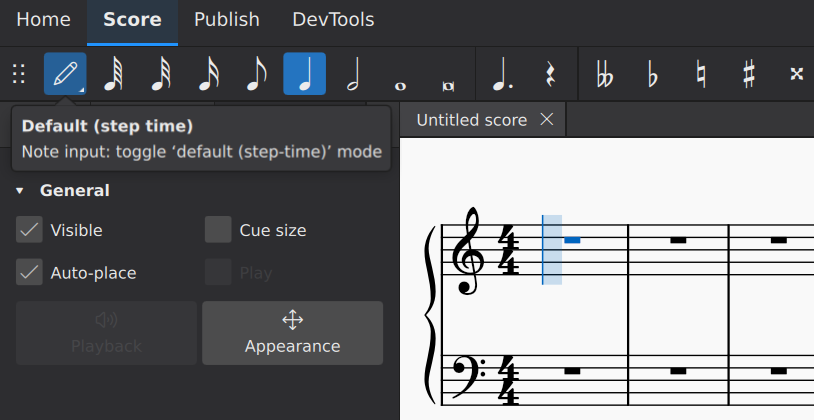This screenshot has height=420, width=814.
Task: Toggle the note input pencil tool
Action: (65, 74)
